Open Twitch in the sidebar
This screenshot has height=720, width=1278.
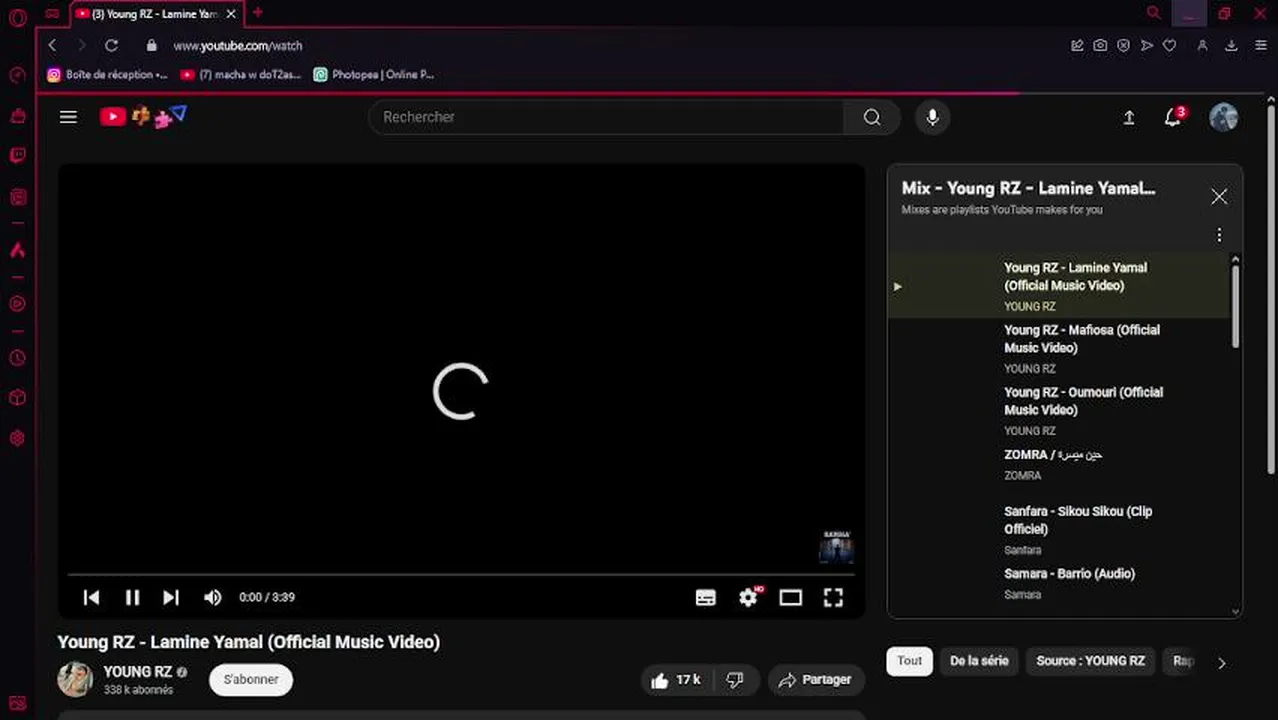coord(17,155)
